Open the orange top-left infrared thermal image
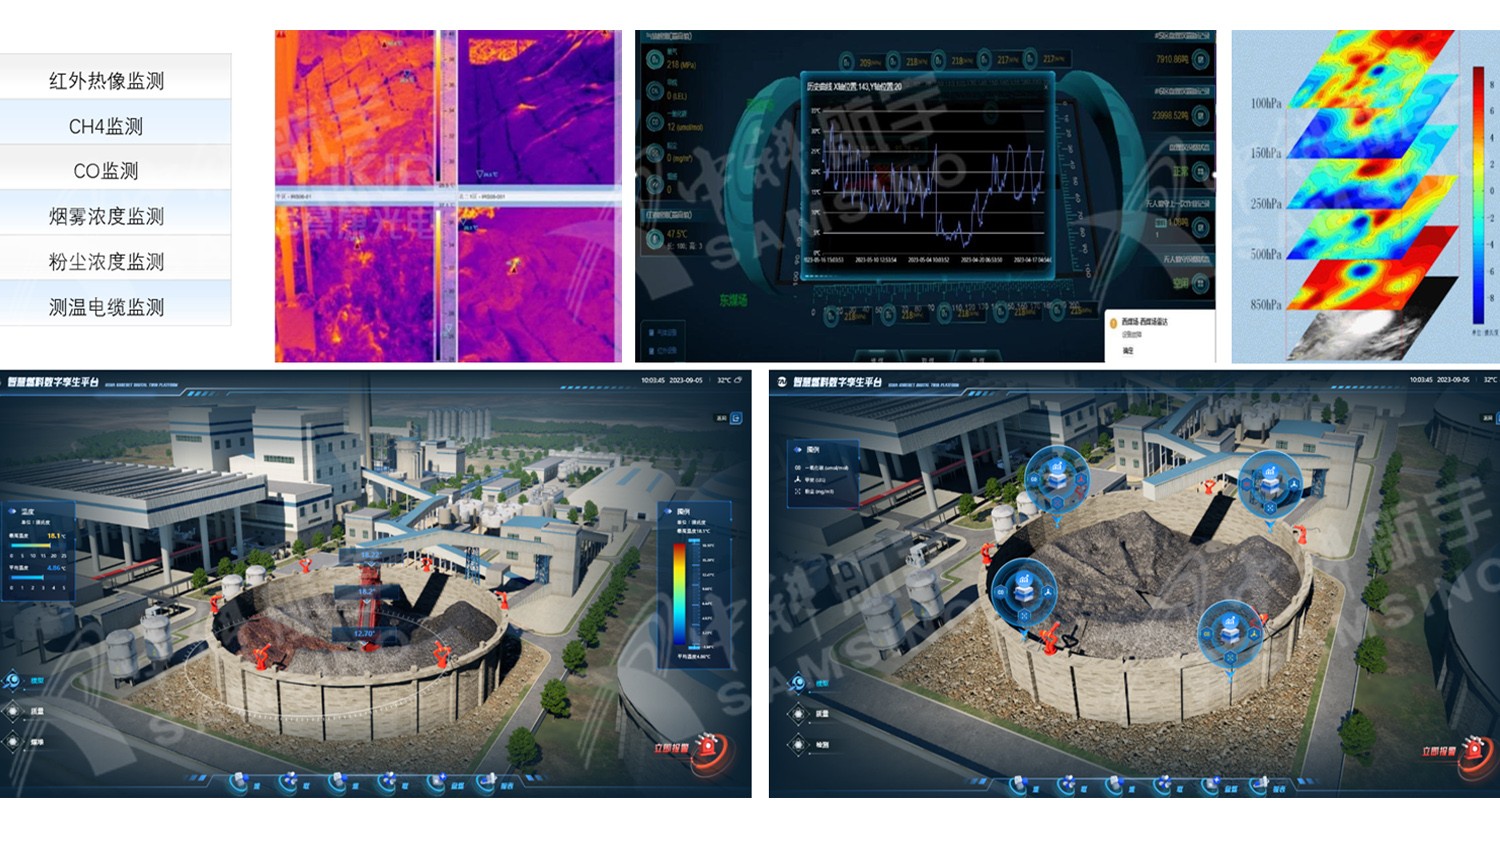 coord(356,108)
